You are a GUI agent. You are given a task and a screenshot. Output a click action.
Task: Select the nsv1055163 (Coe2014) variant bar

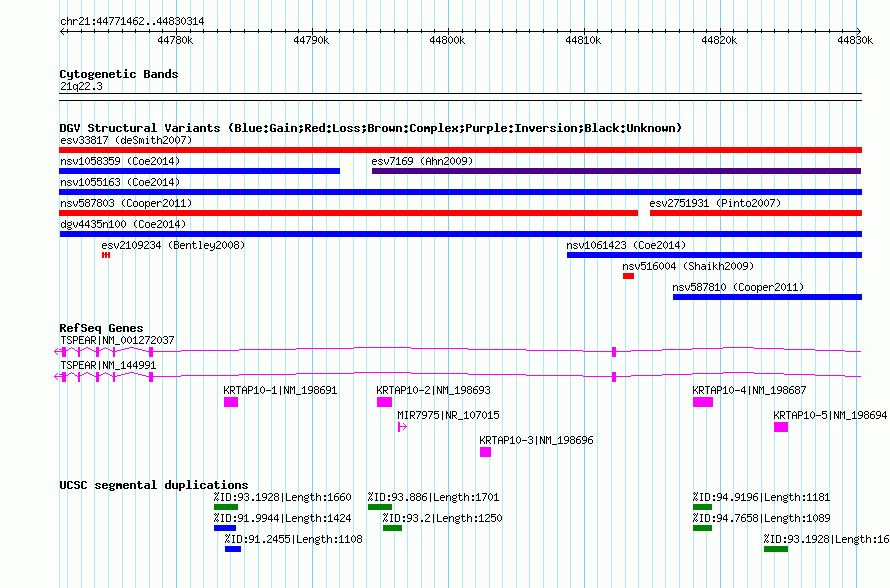point(460,192)
